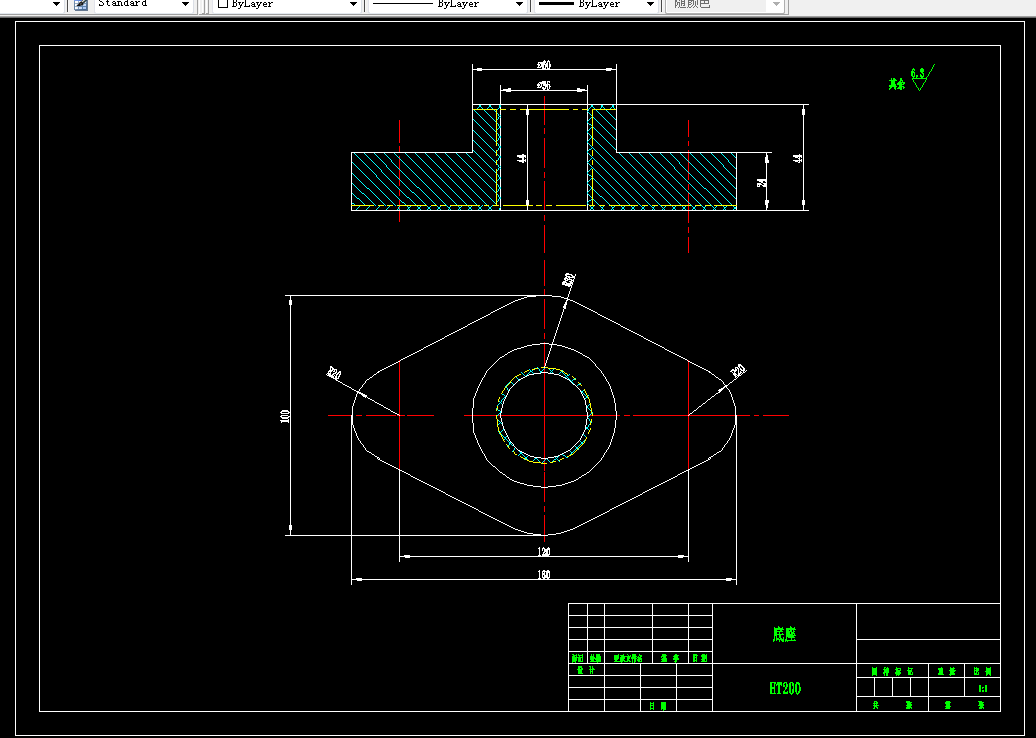Select the 1:1 scale value in title block
The image size is (1036, 738).
982,688
